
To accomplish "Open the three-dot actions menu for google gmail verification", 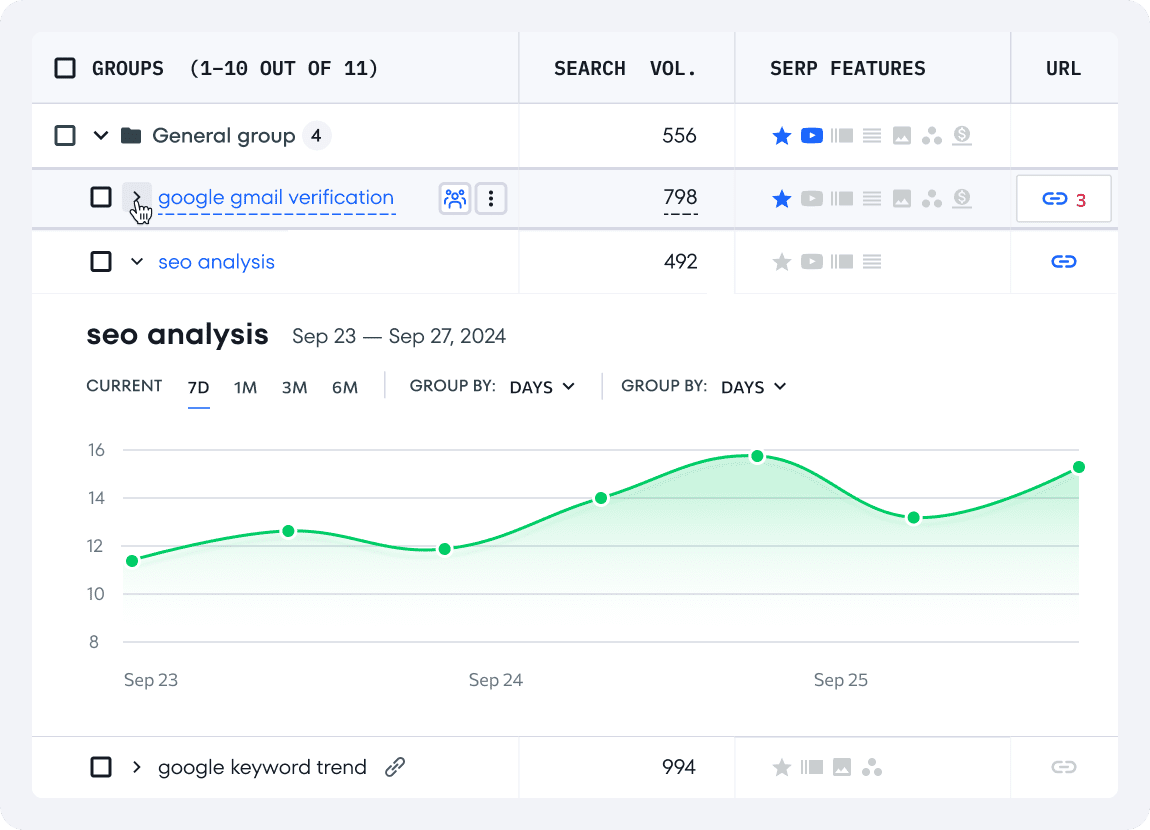I will pos(491,198).
